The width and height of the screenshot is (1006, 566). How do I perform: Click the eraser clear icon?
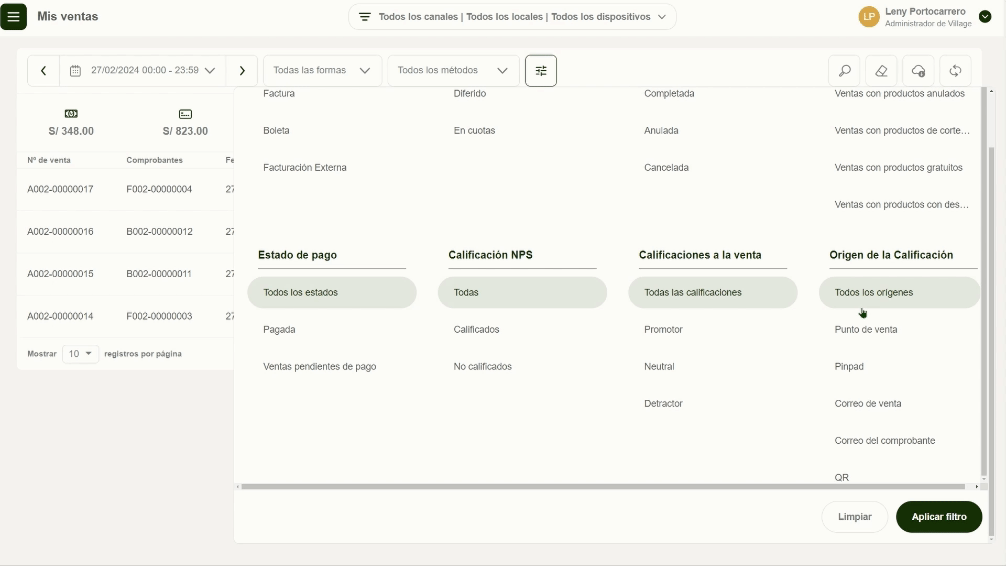point(882,71)
